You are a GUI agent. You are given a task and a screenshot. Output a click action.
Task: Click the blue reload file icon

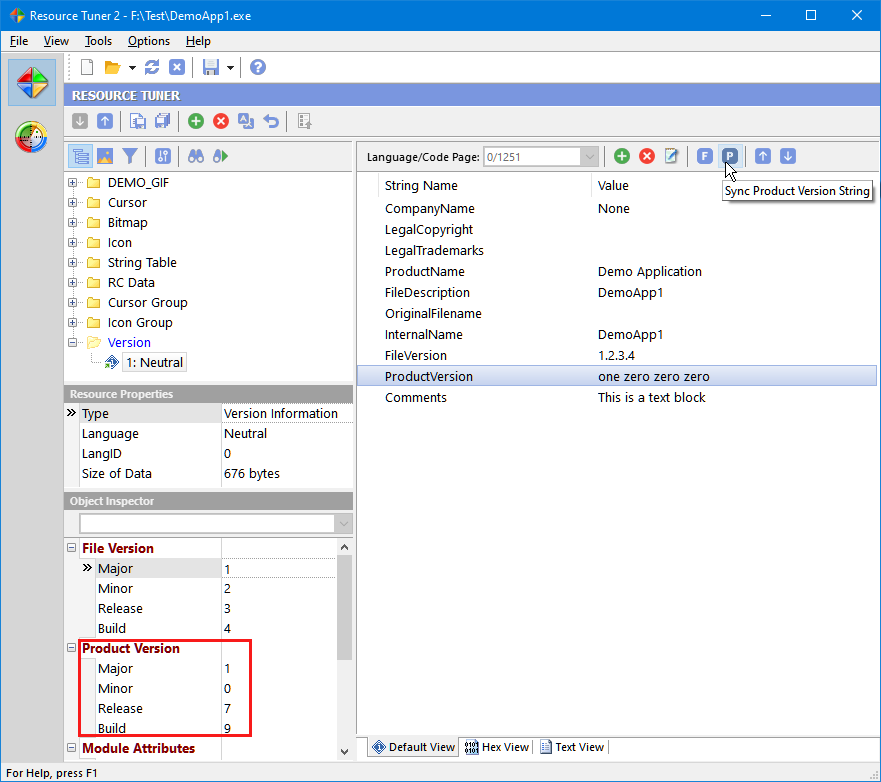pyautogui.click(x=152, y=67)
